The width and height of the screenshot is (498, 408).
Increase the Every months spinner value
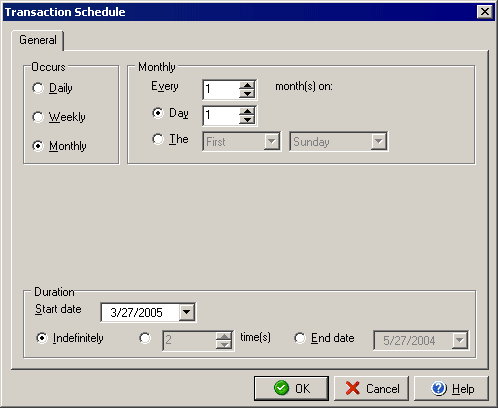[x=247, y=85]
